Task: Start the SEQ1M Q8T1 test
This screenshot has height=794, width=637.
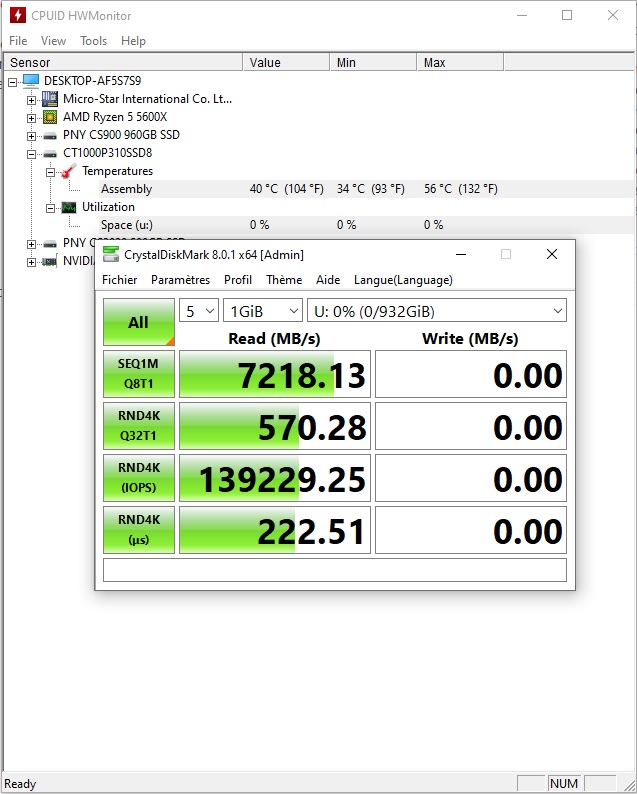Action: click(x=138, y=374)
